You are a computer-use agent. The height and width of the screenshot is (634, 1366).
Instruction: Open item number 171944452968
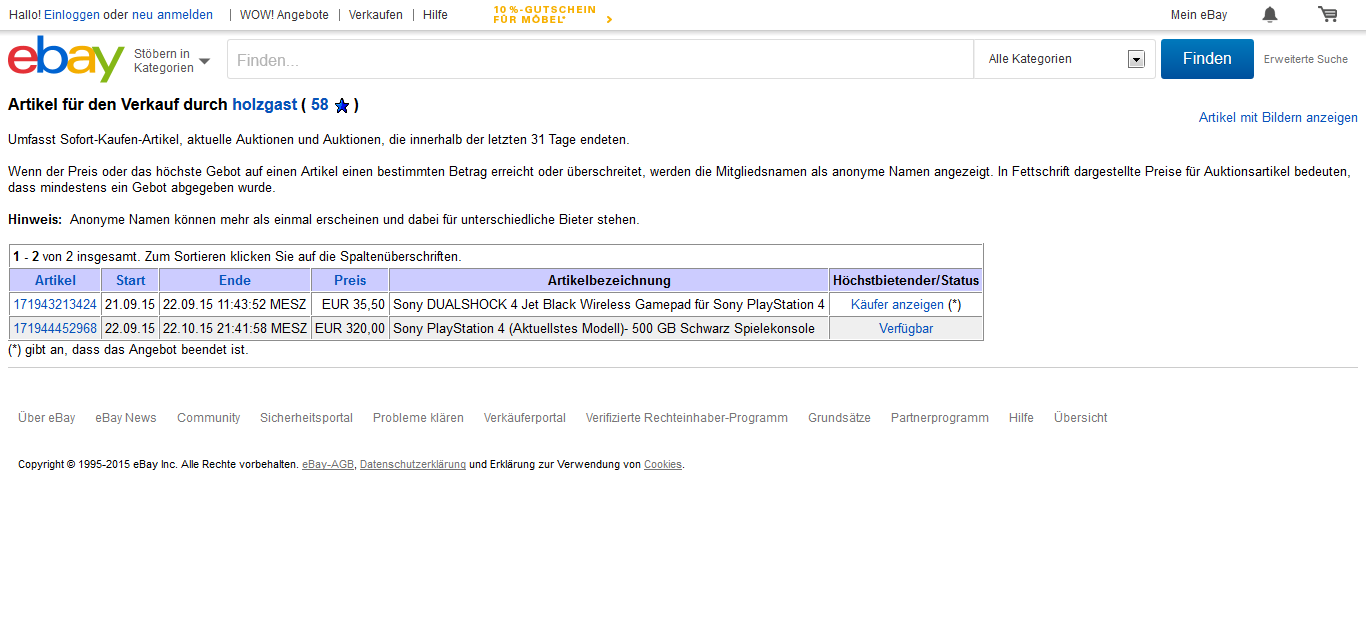(x=55, y=328)
